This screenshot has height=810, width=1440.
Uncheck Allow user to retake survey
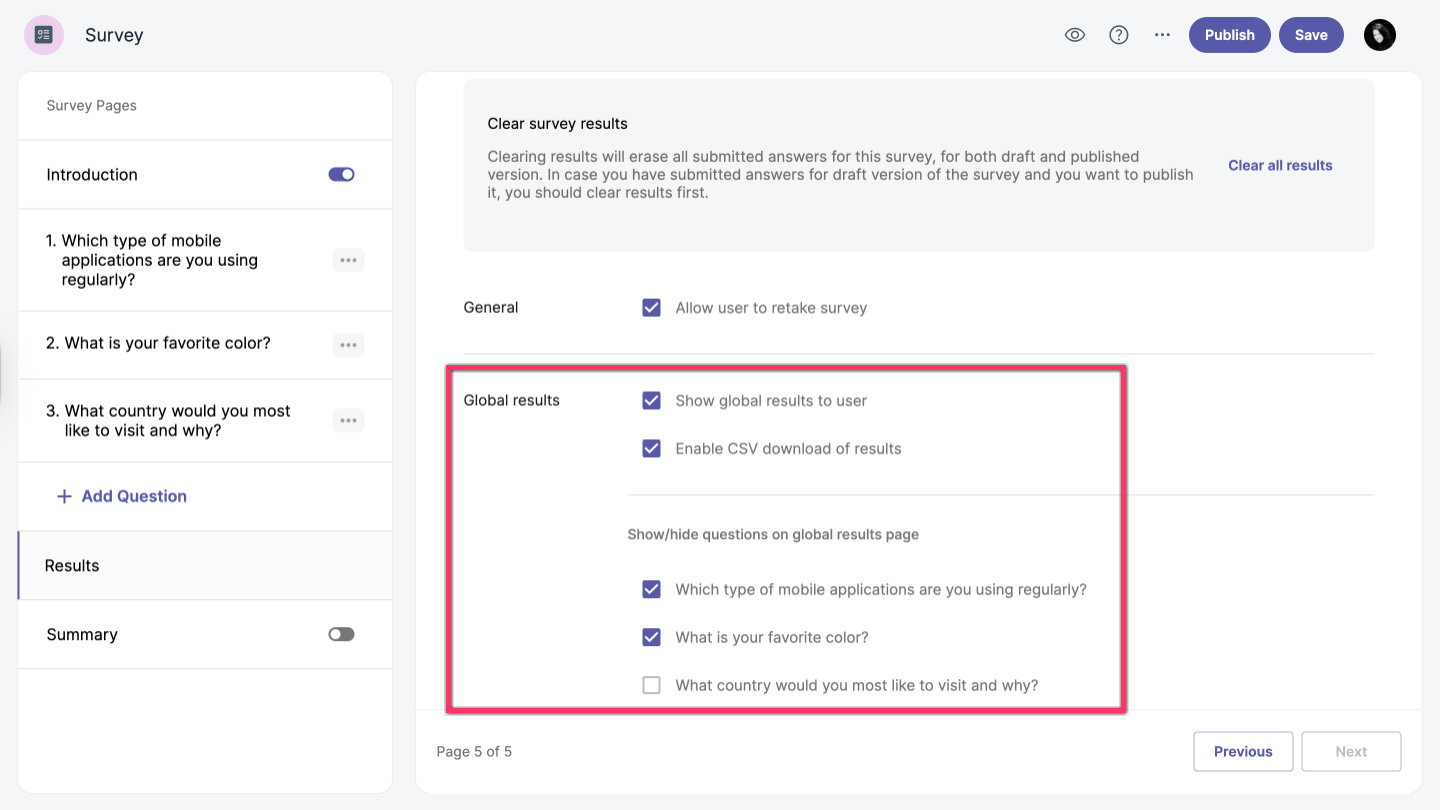652,308
